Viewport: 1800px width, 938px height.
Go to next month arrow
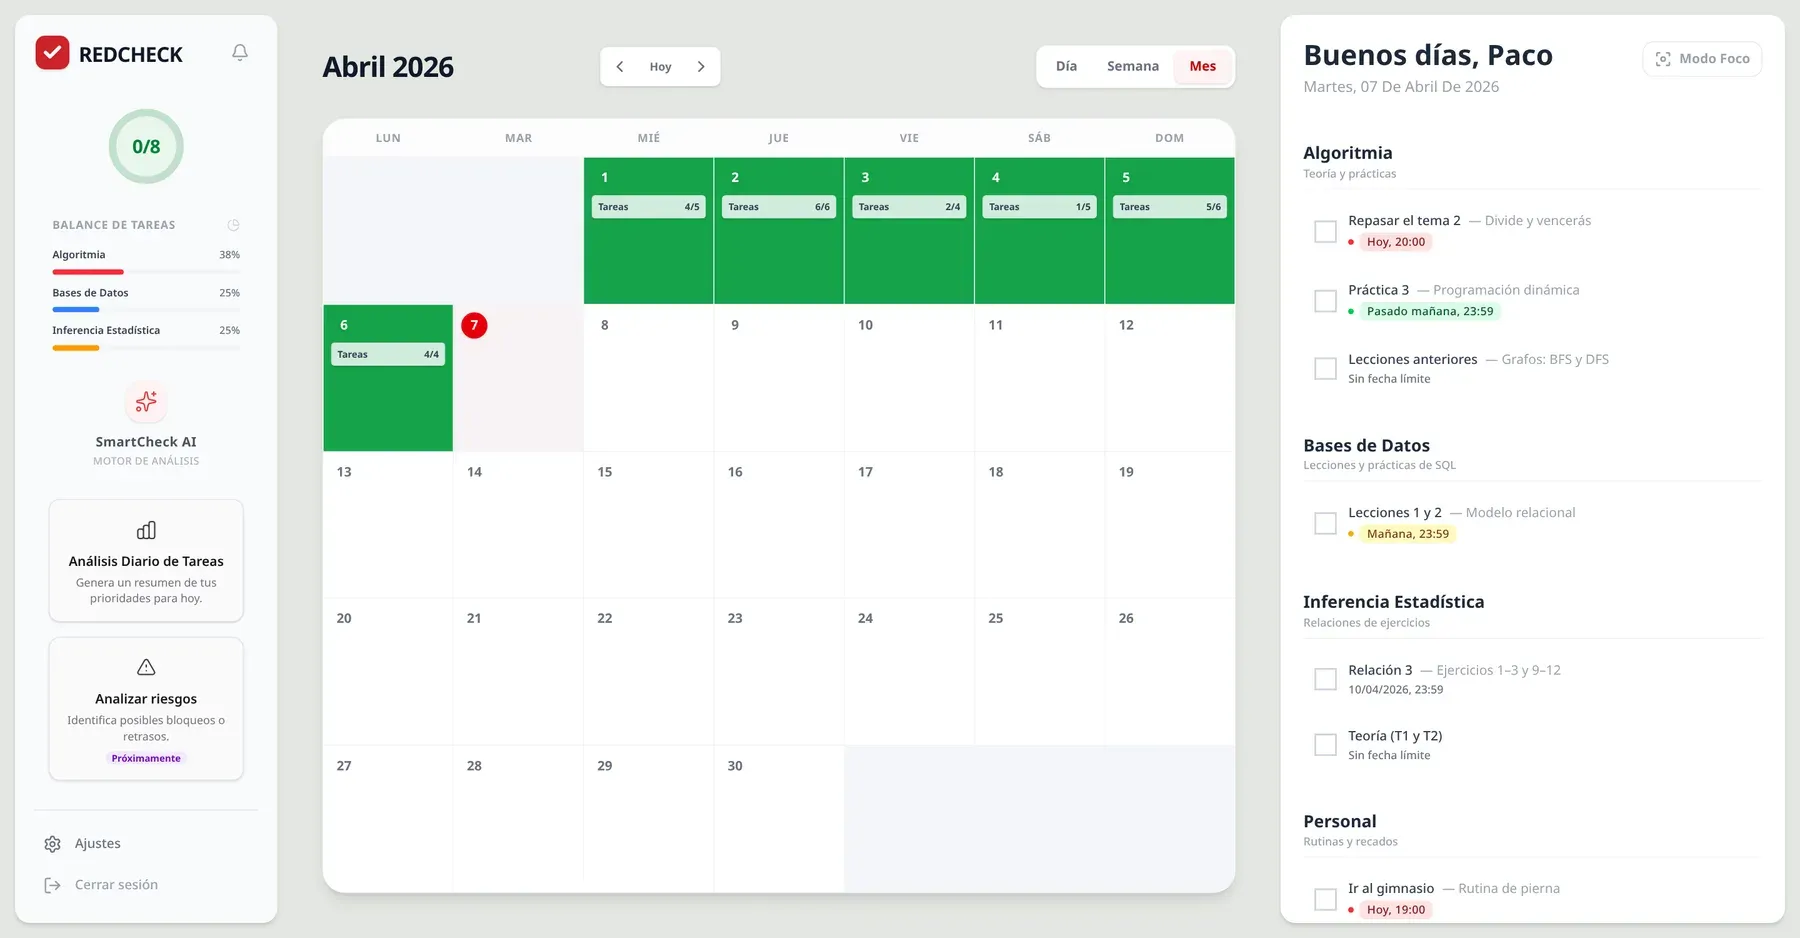tap(701, 67)
